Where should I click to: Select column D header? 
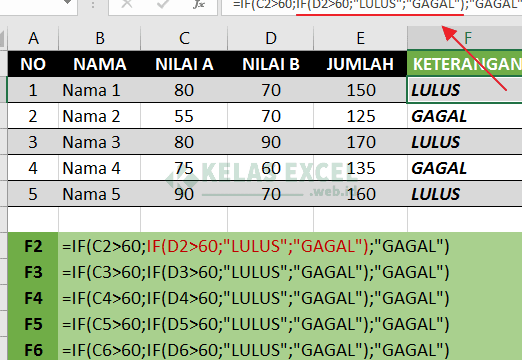(271, 38)
